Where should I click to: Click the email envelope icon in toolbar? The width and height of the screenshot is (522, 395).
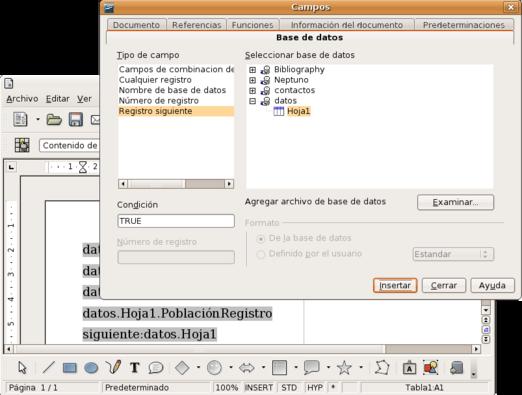(95, 119)
